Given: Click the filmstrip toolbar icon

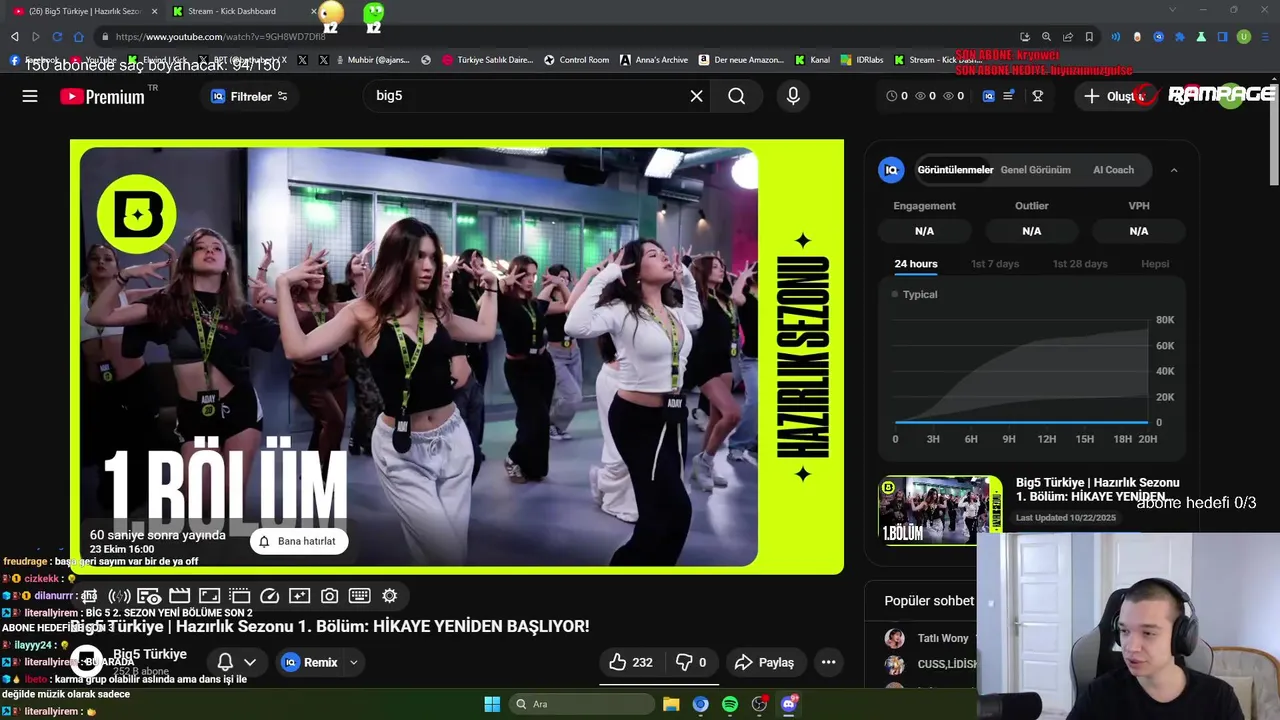Looking at the screenshot, I should click(239, 596).
